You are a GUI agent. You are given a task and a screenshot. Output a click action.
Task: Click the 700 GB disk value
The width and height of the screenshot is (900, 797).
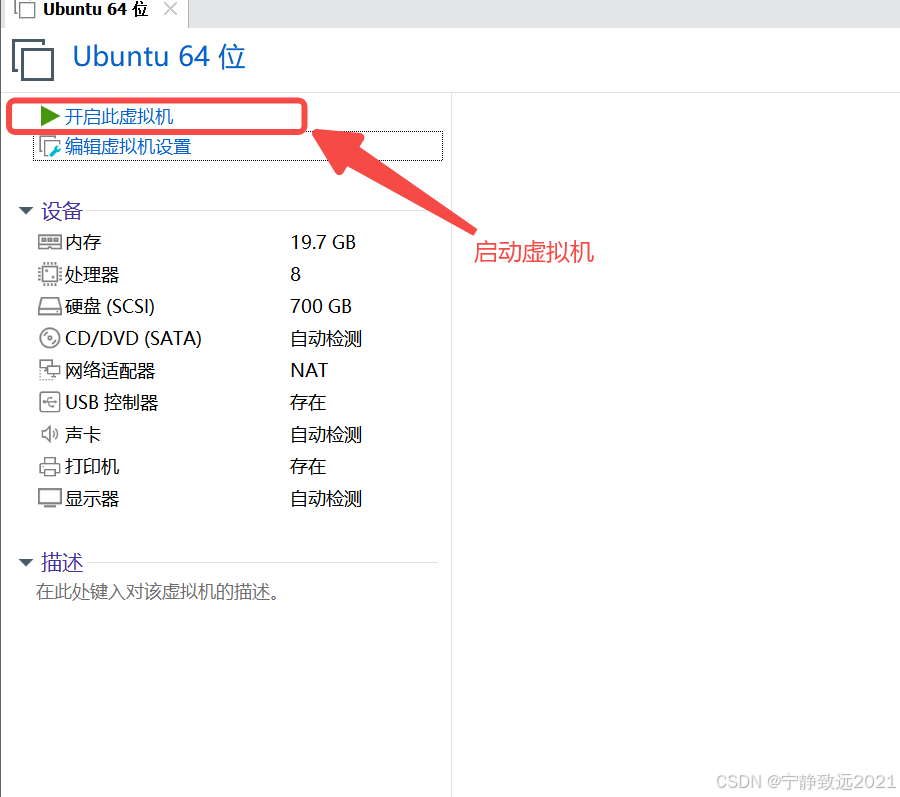pyautogui.click(x=321, y=306)
